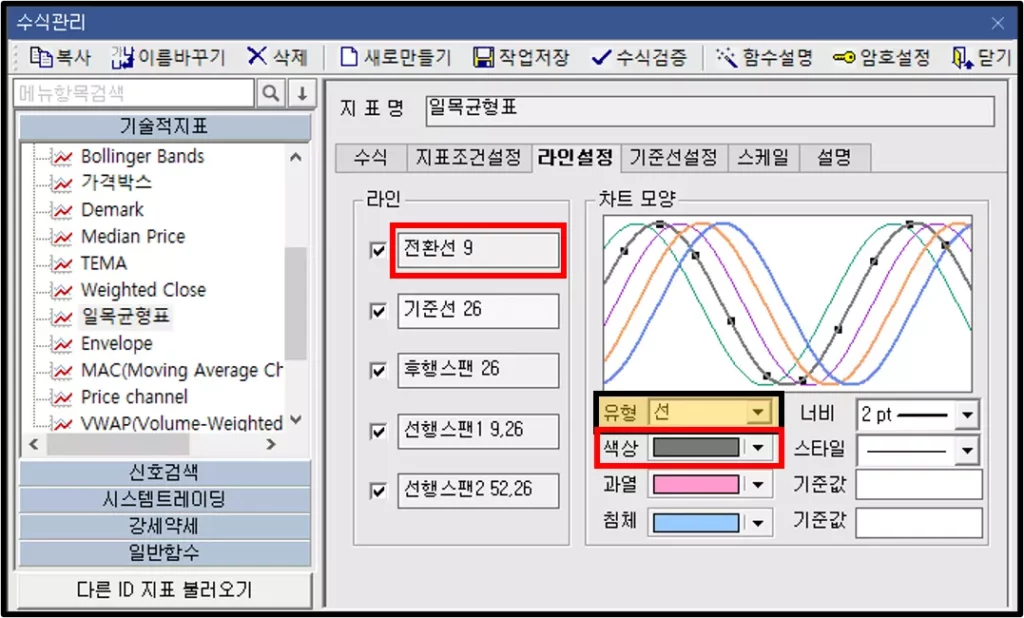The width and height of the screenshot is (1024, 618).
Task: Open the 스타일 line style dropdown
Action: click(x=967, y=450)
